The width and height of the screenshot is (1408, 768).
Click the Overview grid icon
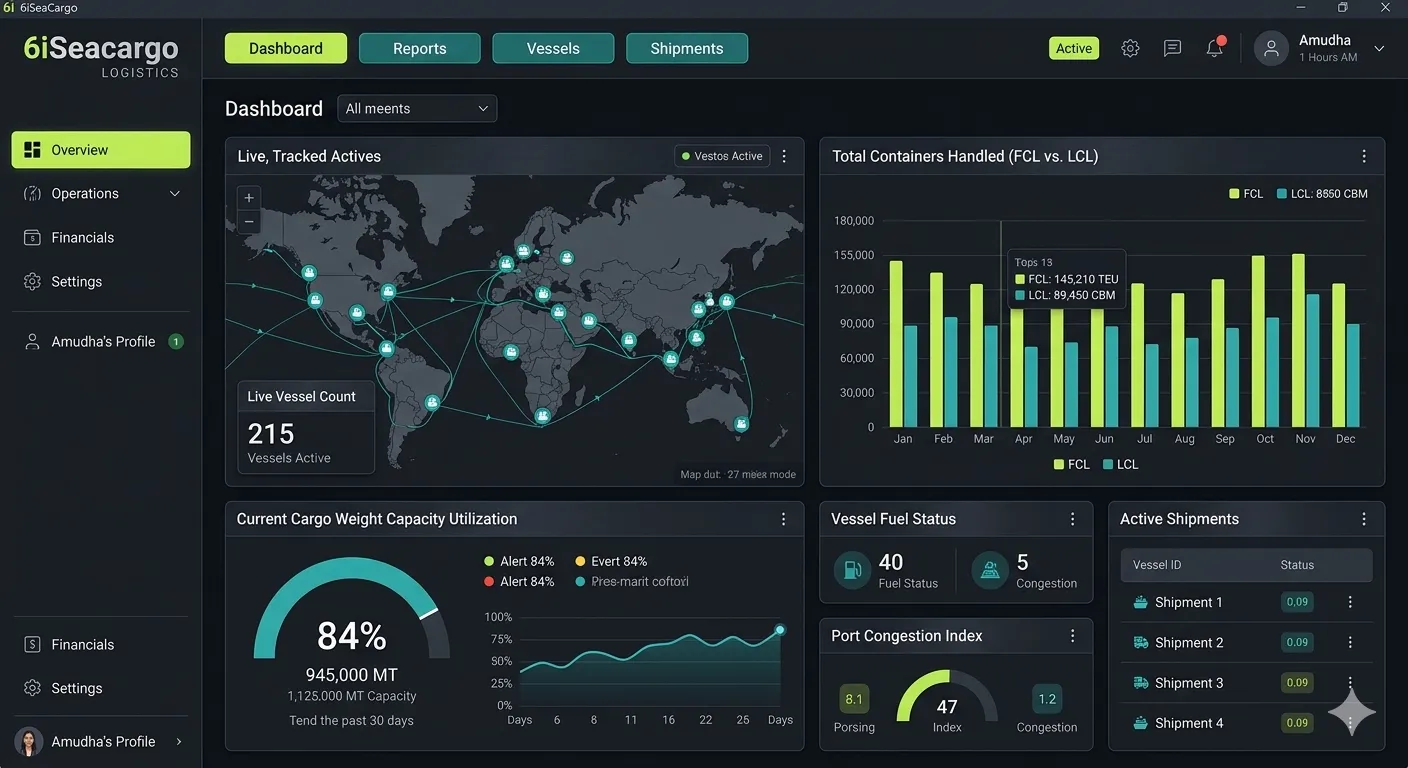[32, 150]
